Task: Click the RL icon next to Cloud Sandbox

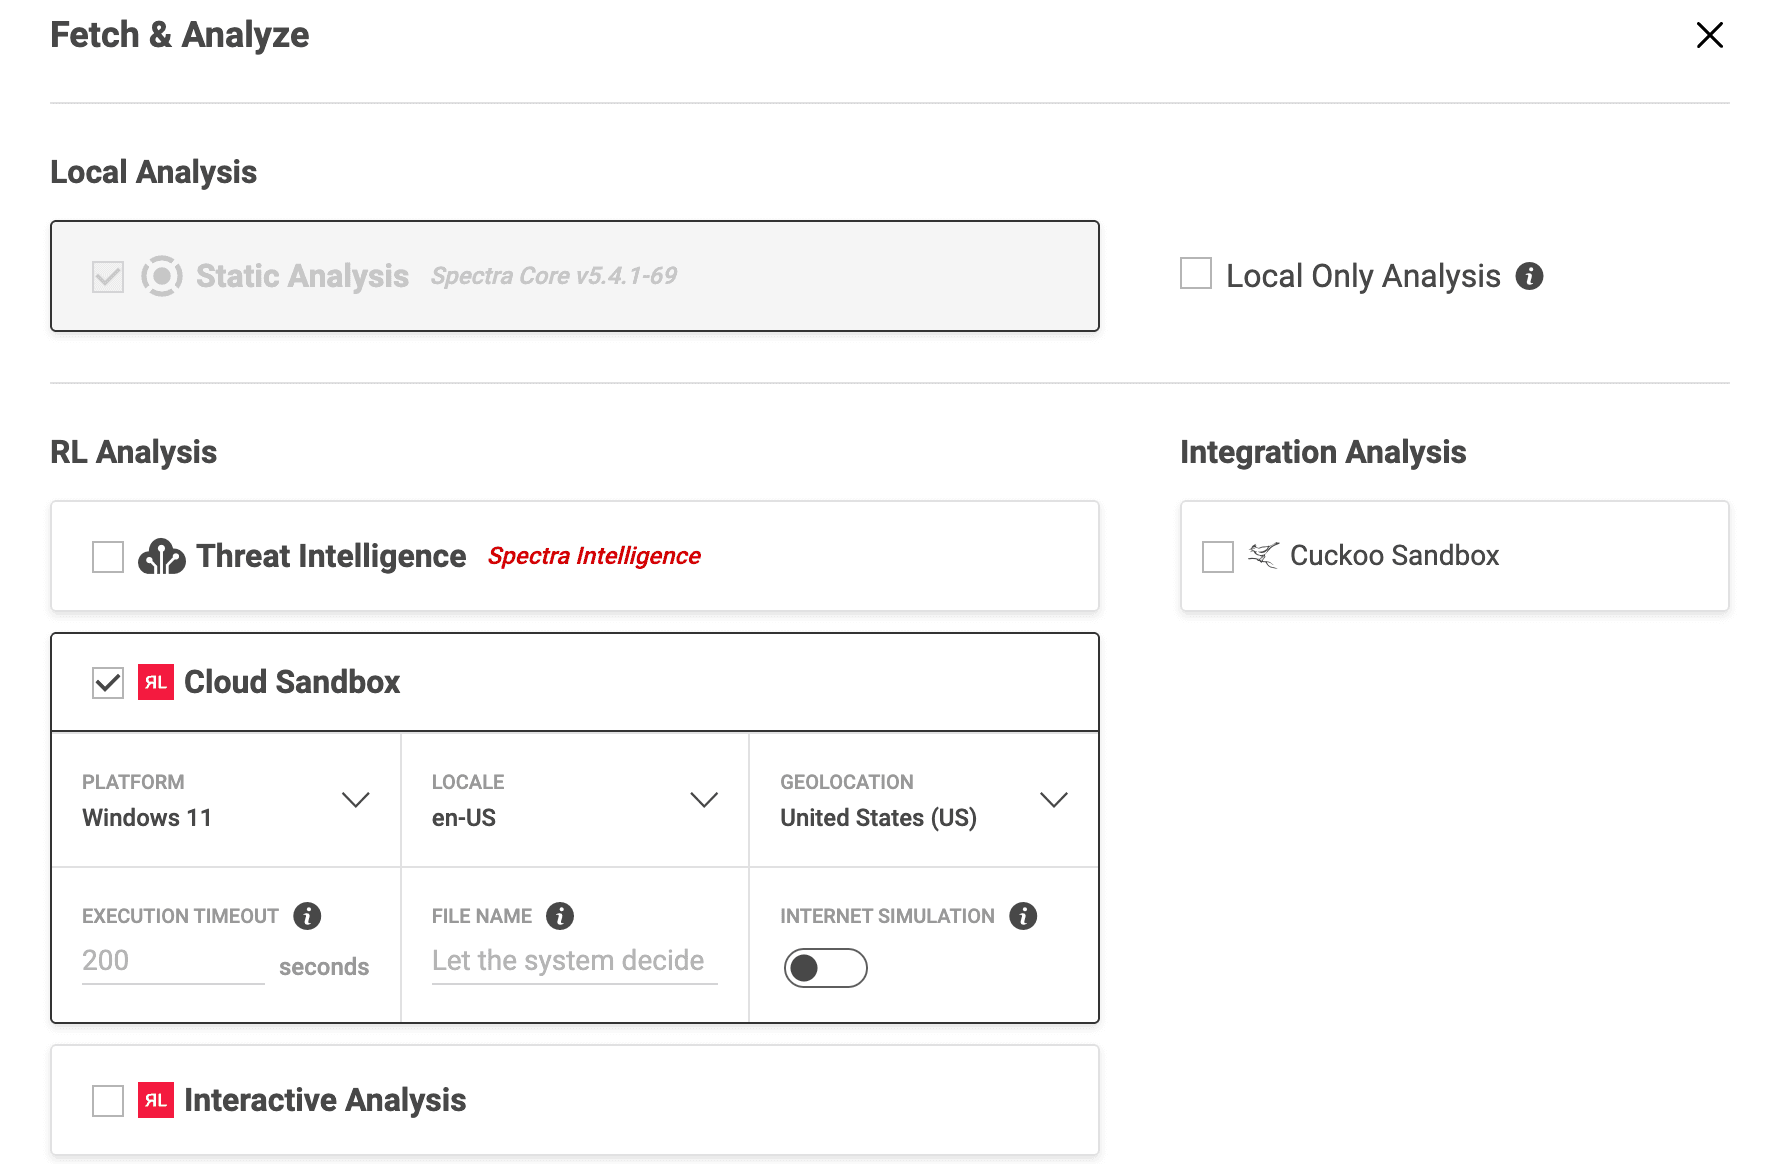Action: click(x=155, y=682)
